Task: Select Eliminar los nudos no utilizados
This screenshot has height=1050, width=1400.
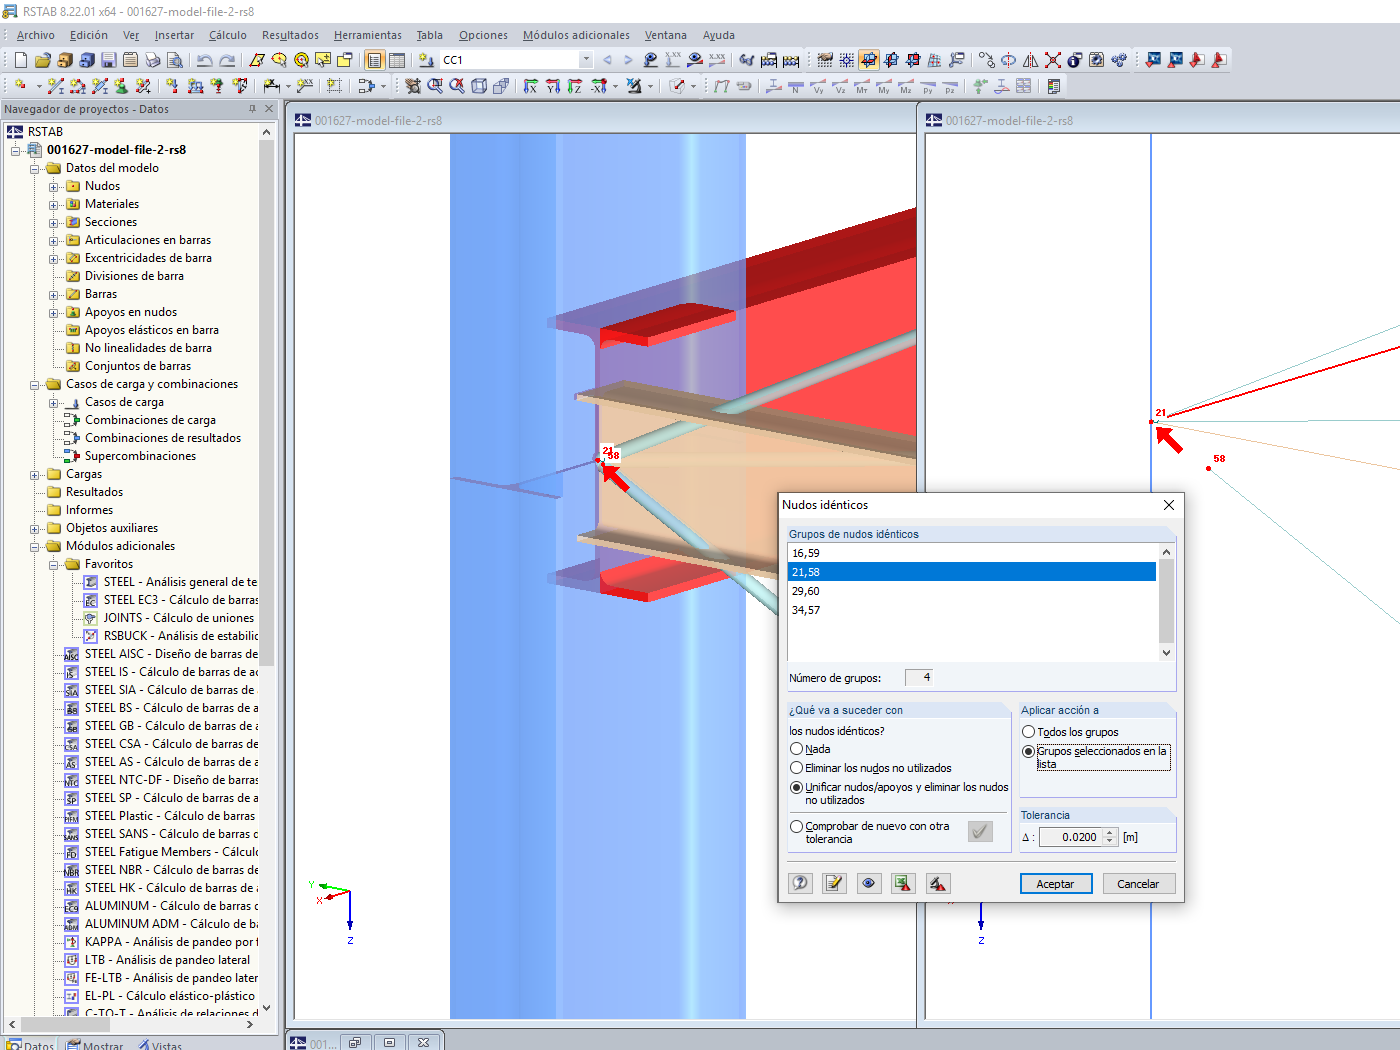Action: (797, 768)
